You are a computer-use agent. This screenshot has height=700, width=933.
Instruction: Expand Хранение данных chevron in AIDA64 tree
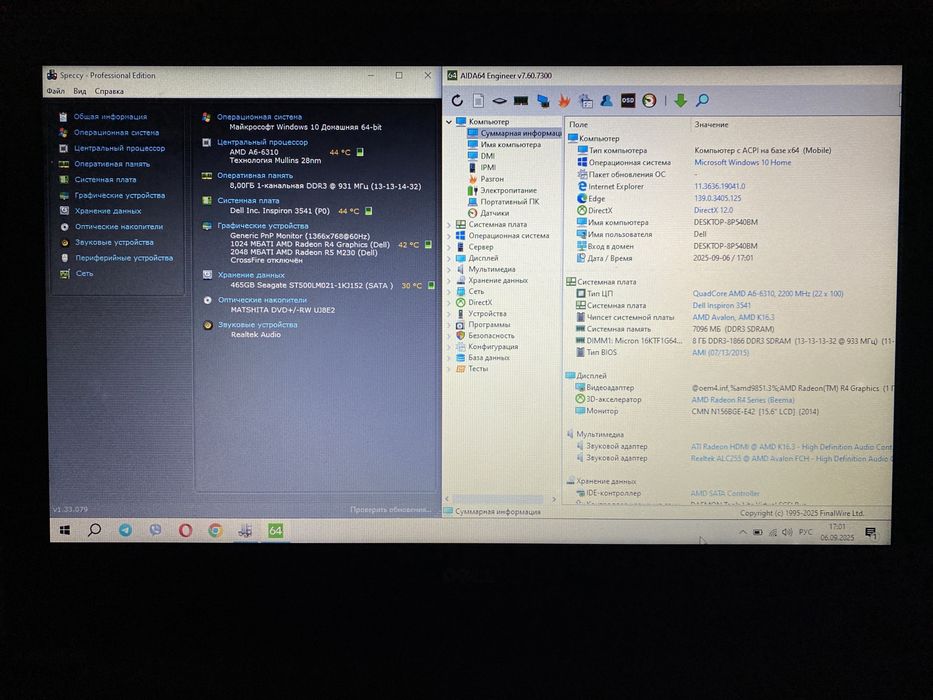click(x=449, y=280)
